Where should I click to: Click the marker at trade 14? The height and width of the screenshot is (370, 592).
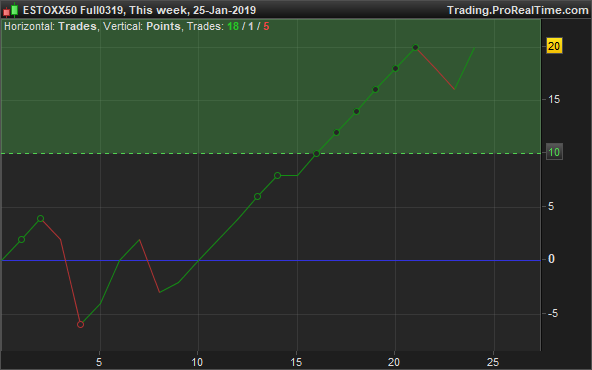tap(278, 176)
